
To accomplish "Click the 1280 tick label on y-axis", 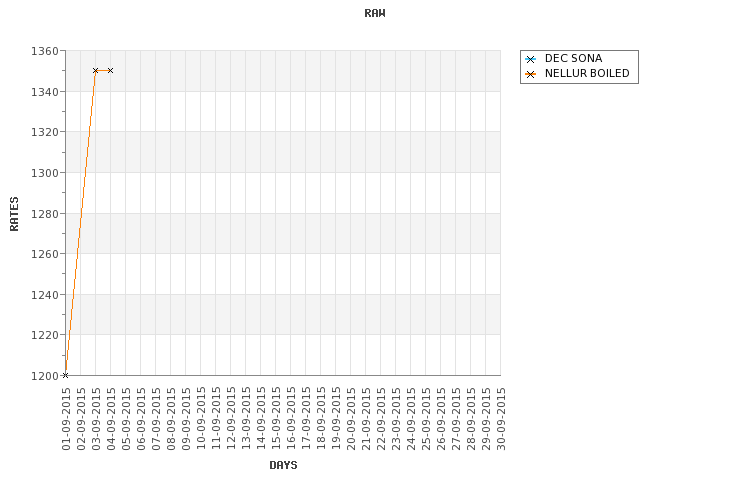I will pyautogui.click(x=44, y=214).
